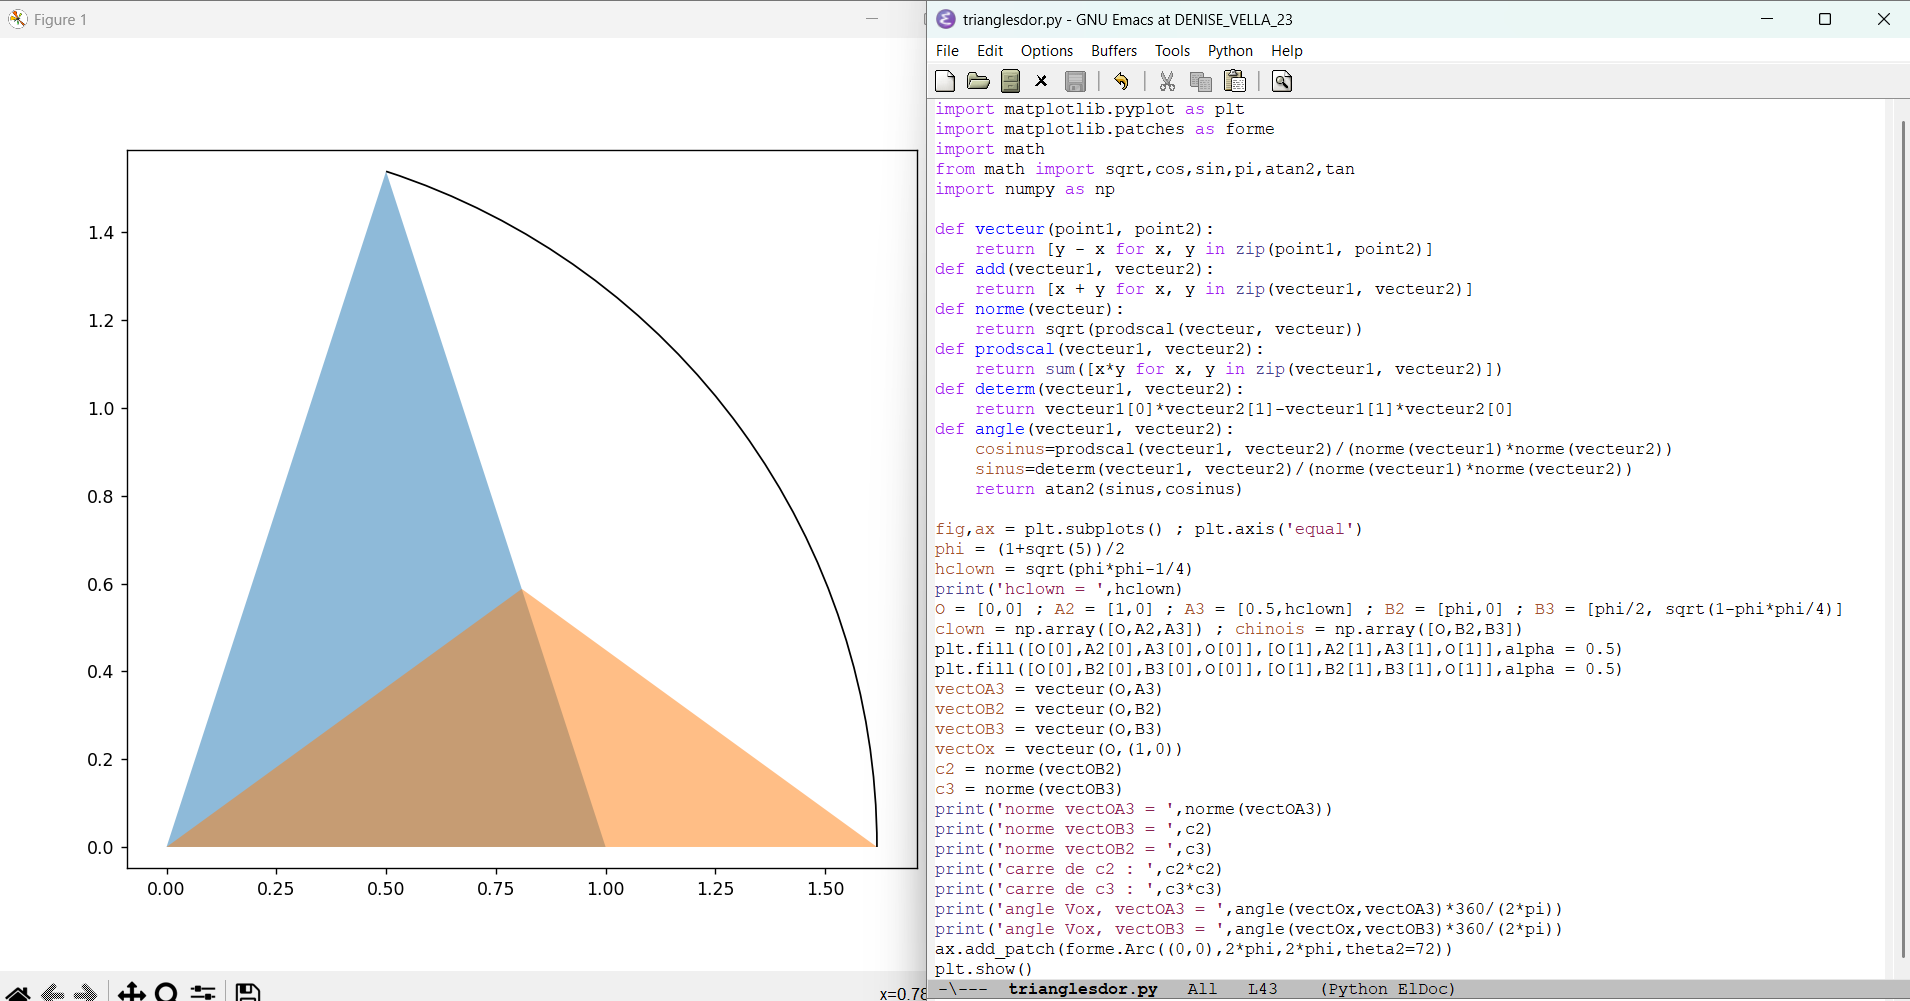
Task: Paste from clipboard using the toolbar icon
Action: pyautogui.click(x=1235, y=82)
